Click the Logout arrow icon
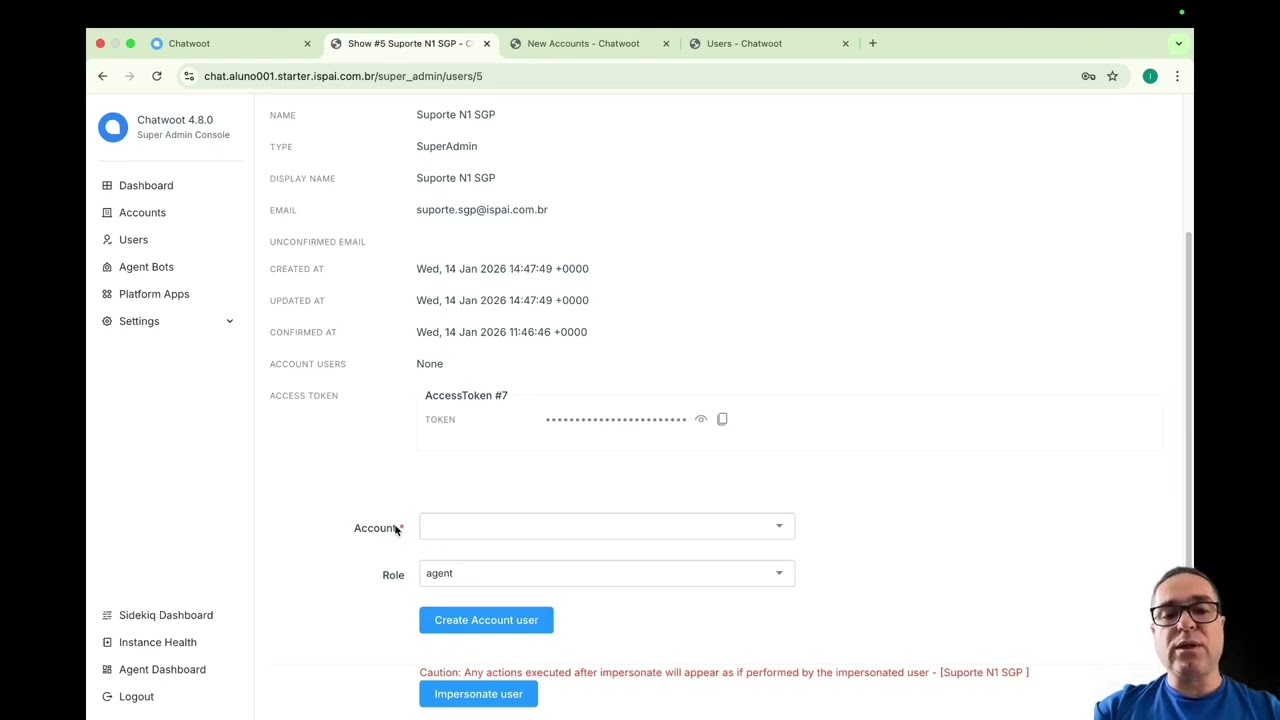Image resolution: width=1280 pixels, height=720 pixels. [x=107, y=696]
